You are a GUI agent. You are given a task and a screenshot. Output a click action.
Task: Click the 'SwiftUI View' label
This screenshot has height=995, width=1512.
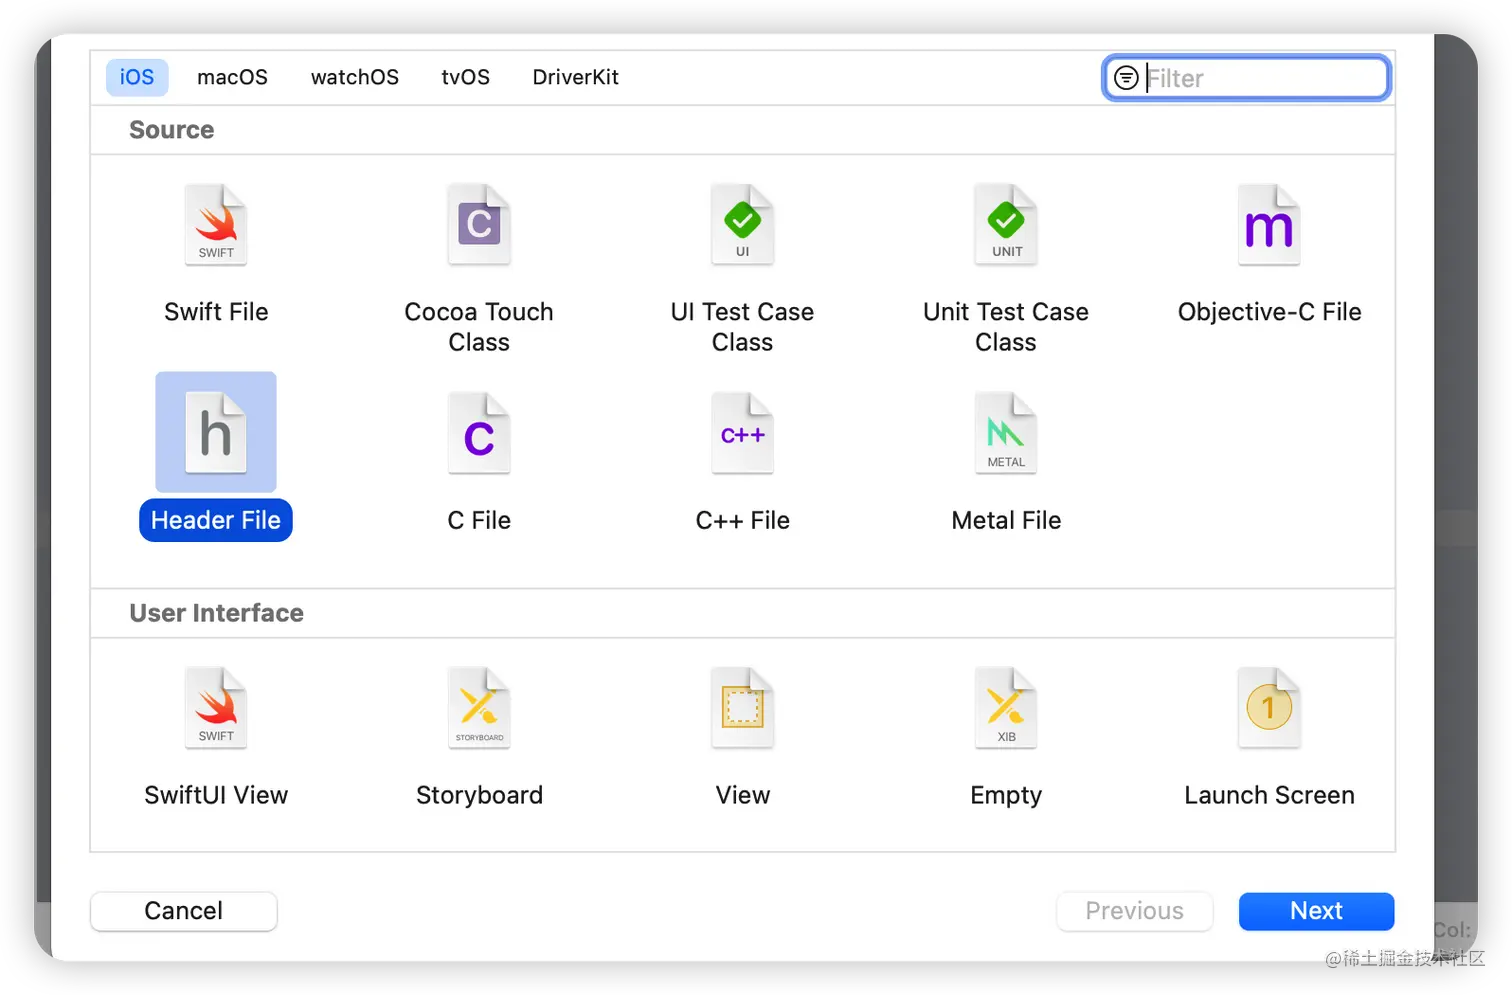[x=216, y=795]
